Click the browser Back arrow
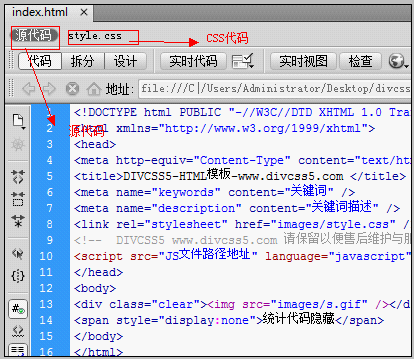Screen dimensions: 415x360 coord(28,89)
